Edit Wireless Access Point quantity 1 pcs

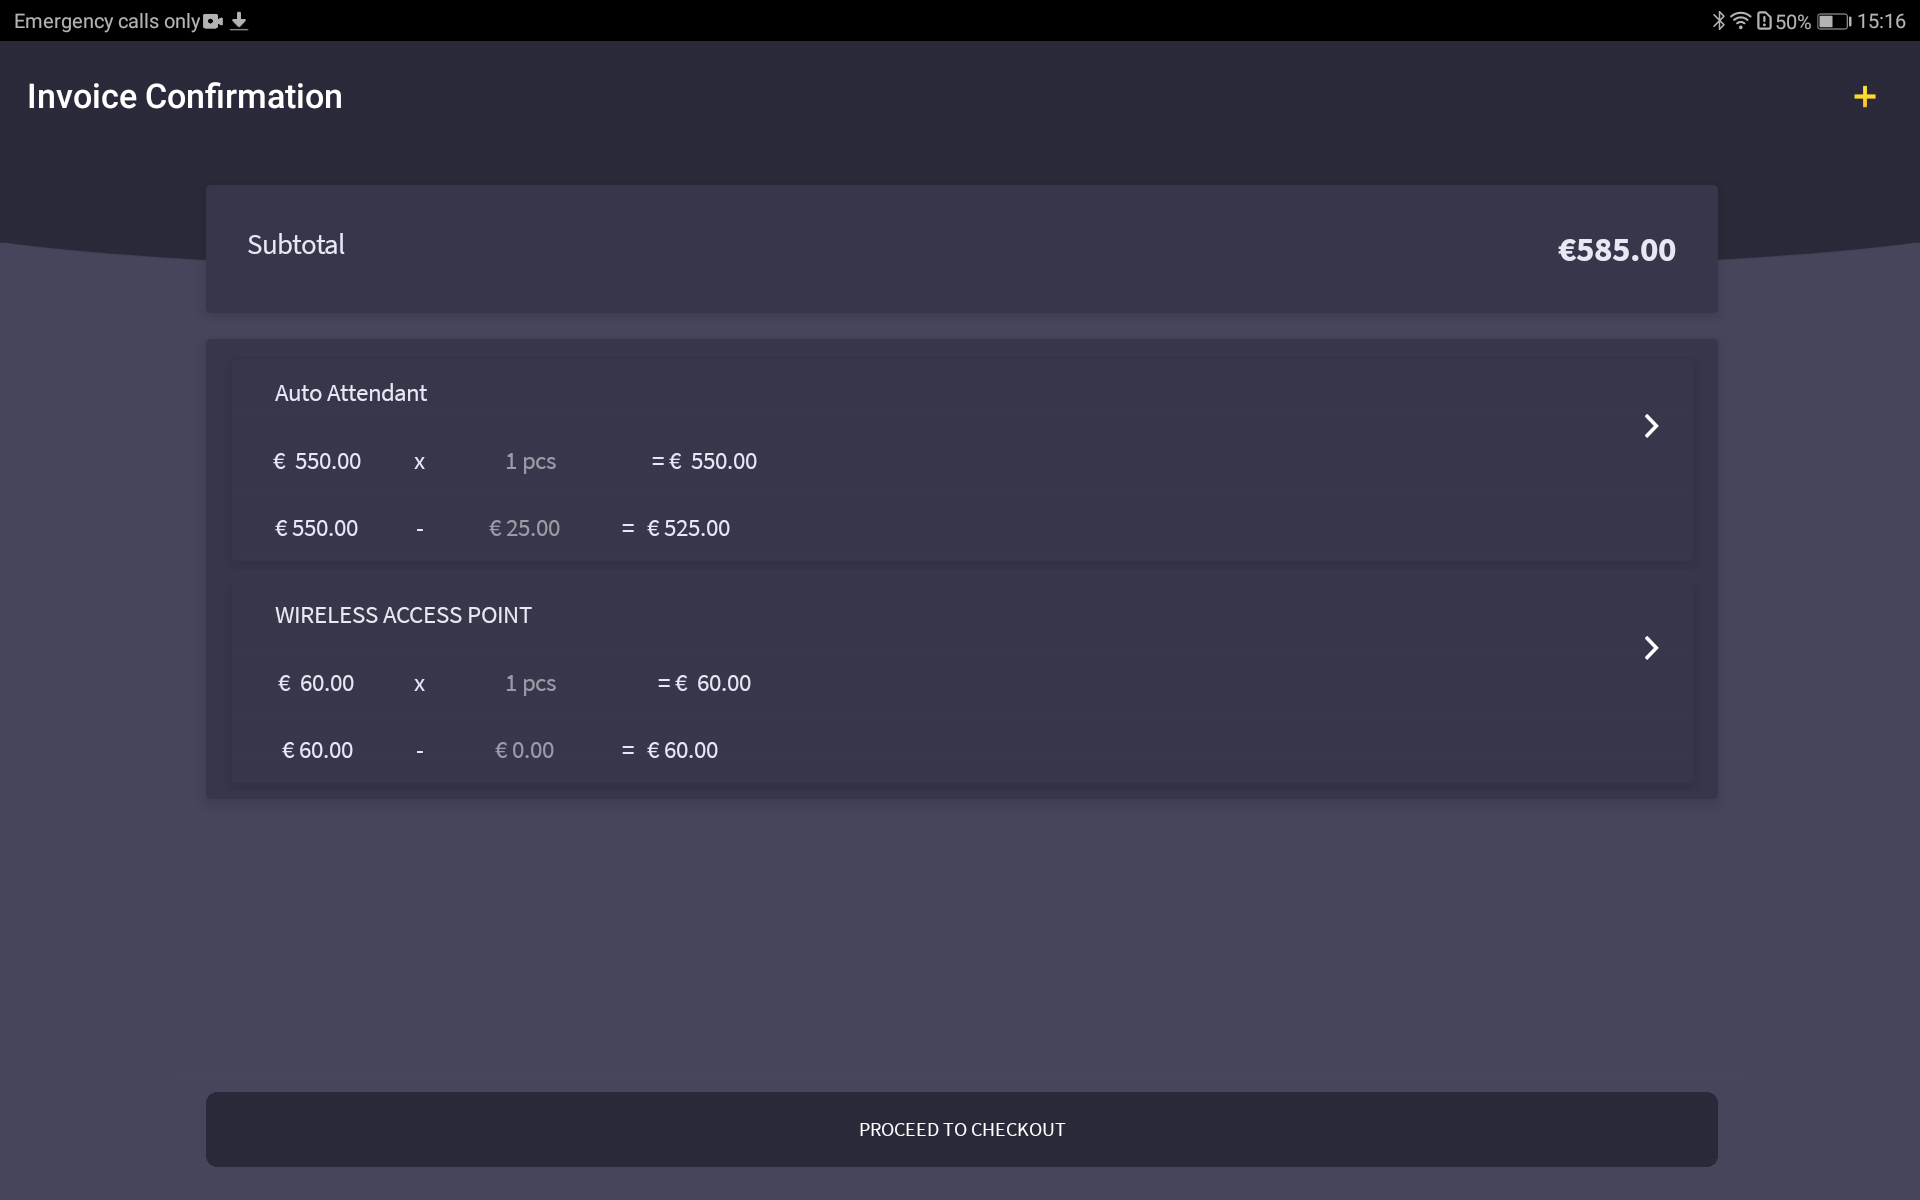pyautogui.click(x=530, y=683)
